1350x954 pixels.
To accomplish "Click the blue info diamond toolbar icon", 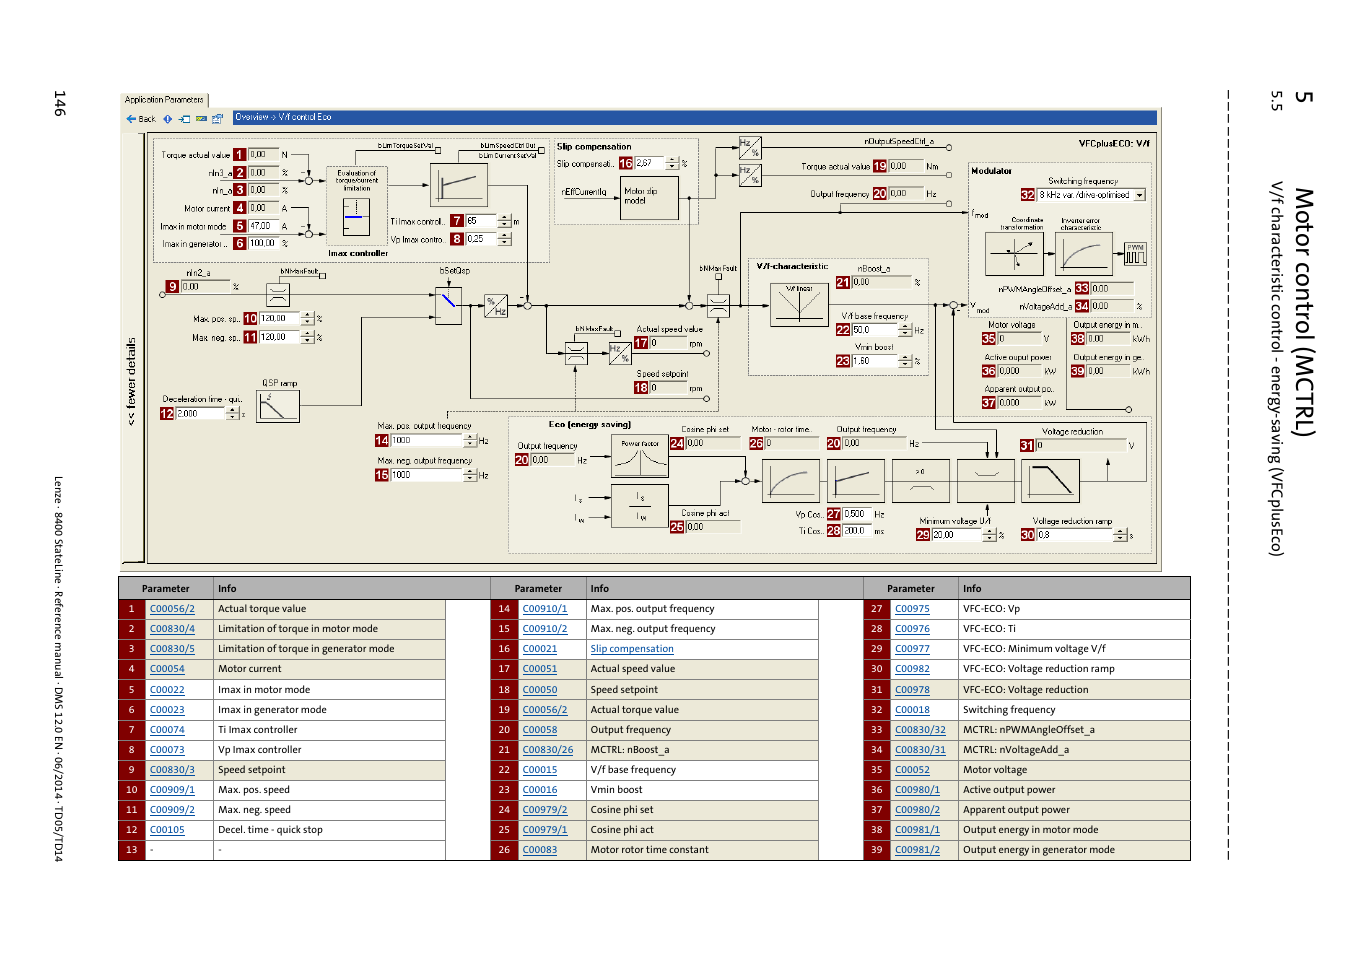I will click(x=168, y=119).
